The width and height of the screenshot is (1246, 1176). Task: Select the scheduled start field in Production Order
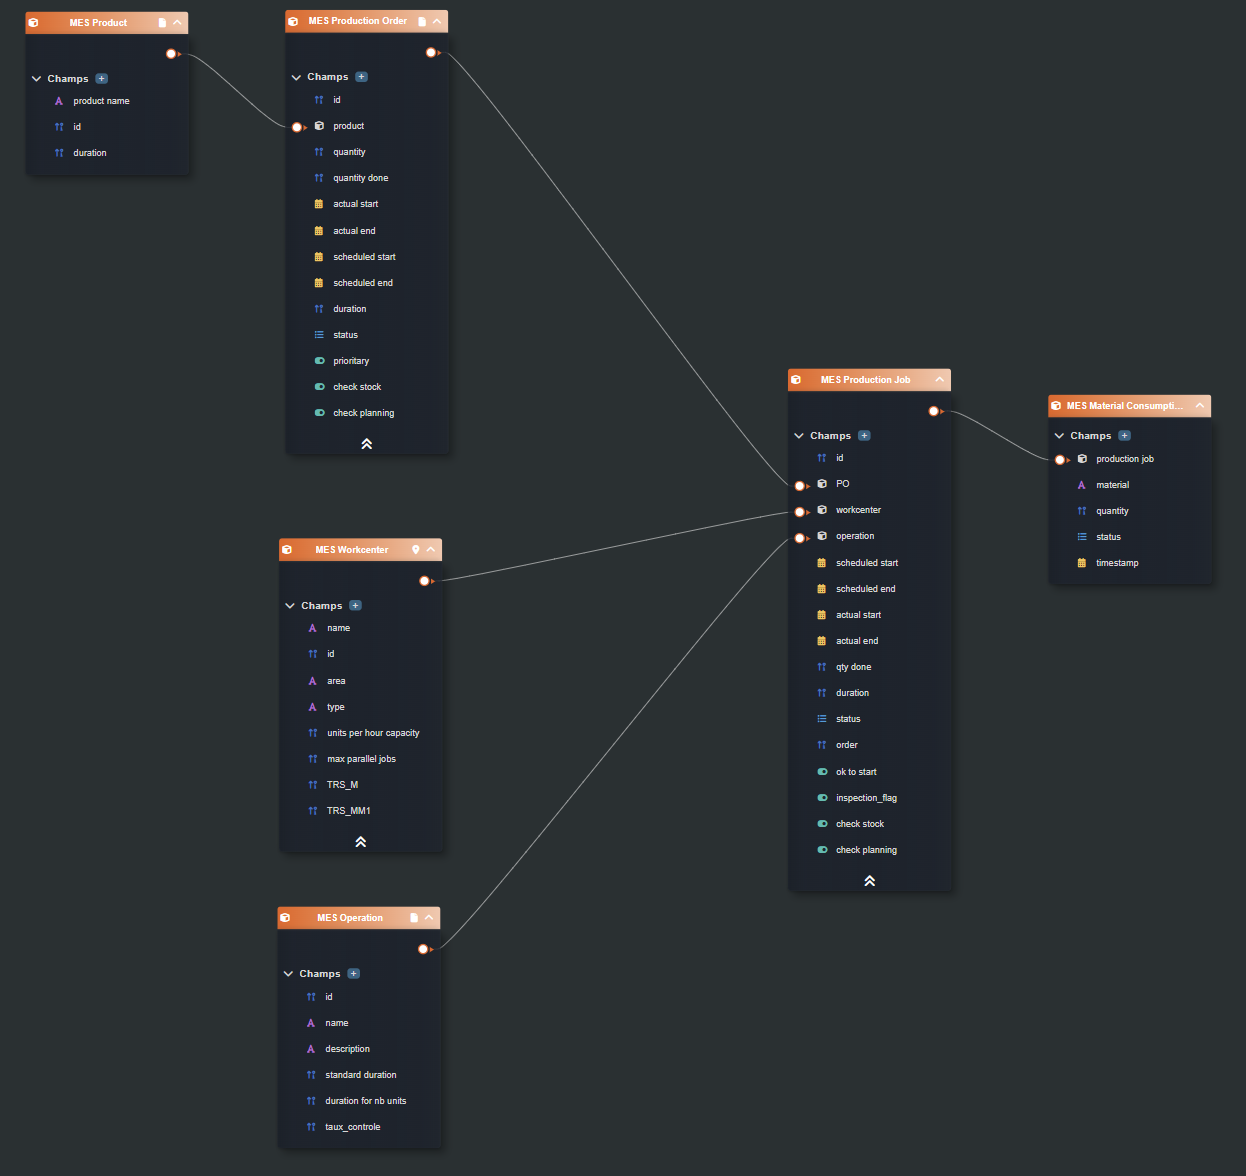[x=364, y=257]
